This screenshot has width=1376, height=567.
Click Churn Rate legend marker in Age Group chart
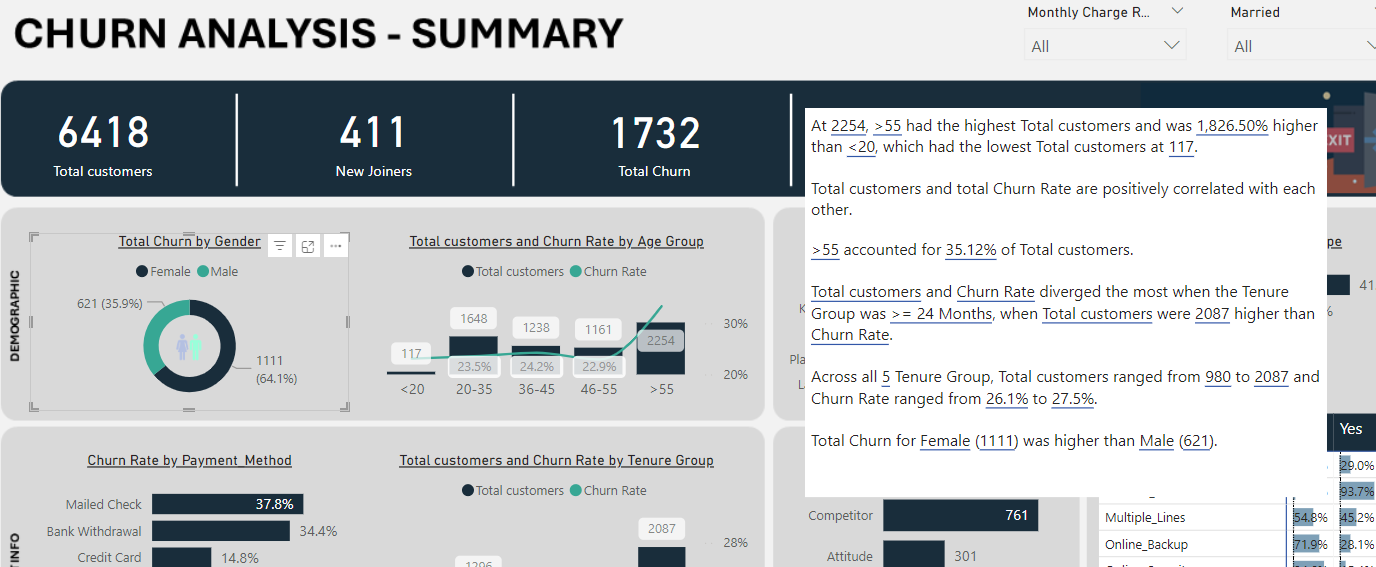coord(575,272)
